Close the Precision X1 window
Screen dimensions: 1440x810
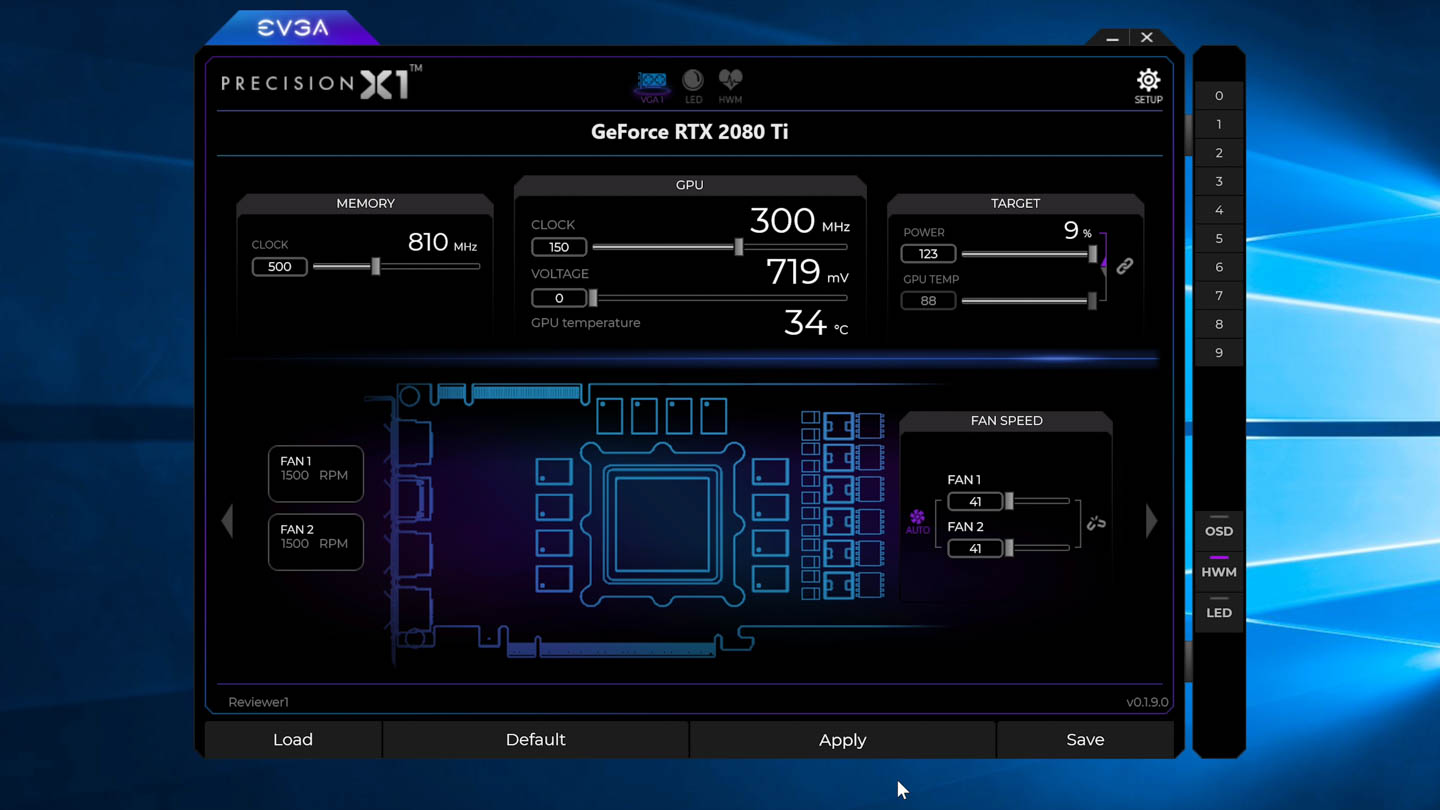pos(1147,38)
